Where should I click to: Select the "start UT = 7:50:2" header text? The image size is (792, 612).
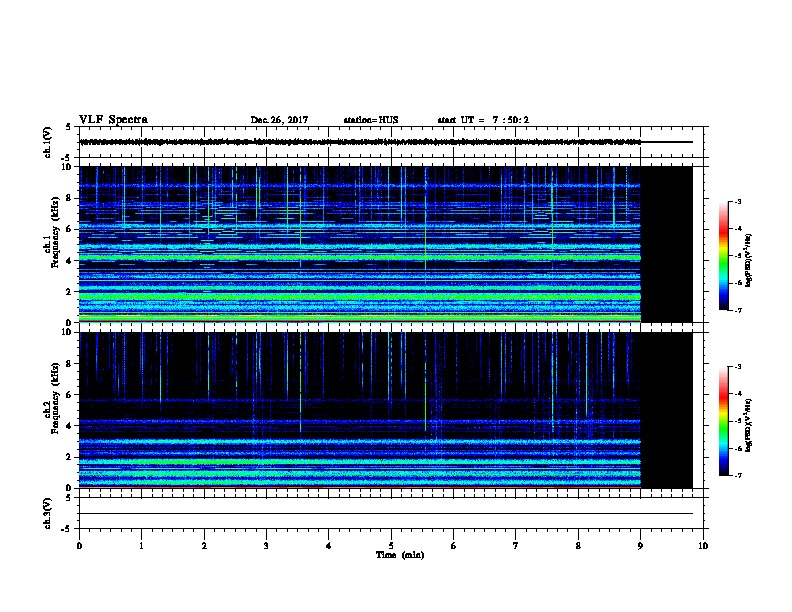click(483, 120)
